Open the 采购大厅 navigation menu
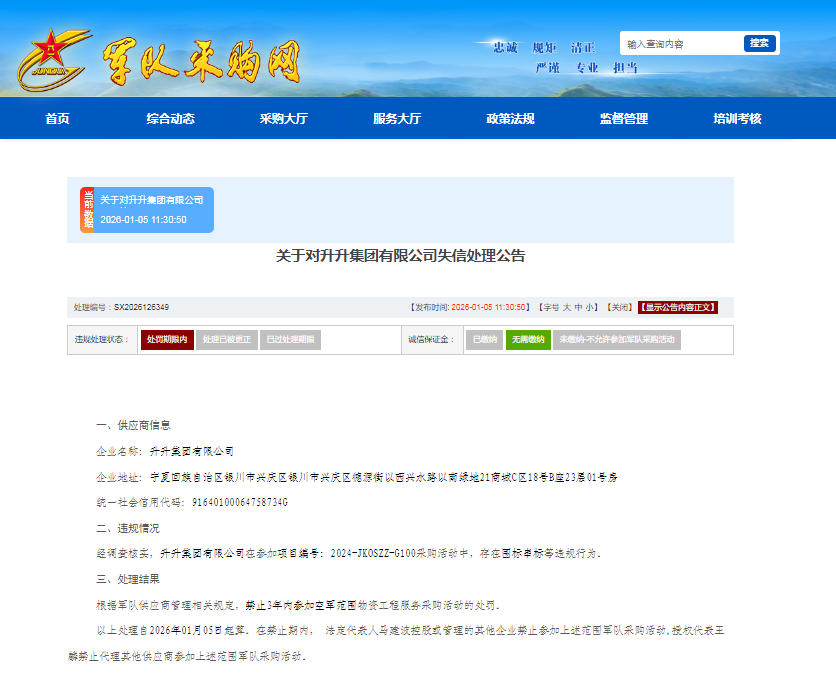This screenshot has width=836, height=673. pos(283,119)
